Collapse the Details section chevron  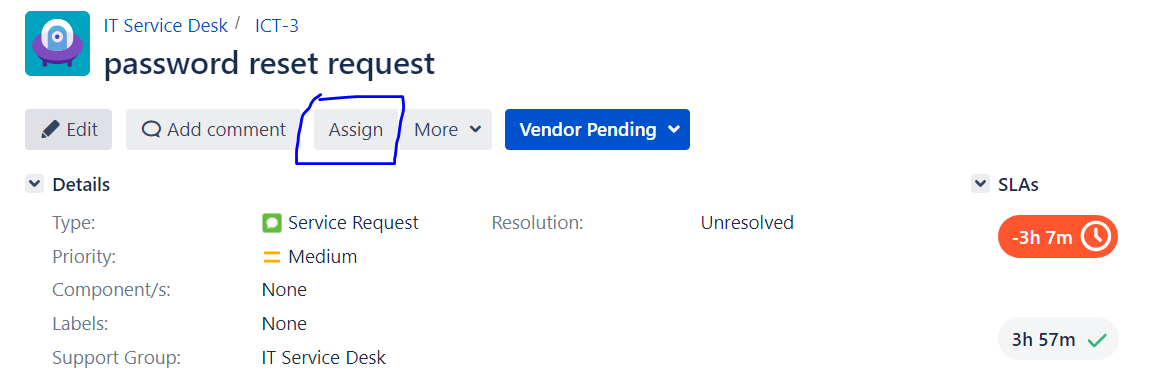click(34, 184)
